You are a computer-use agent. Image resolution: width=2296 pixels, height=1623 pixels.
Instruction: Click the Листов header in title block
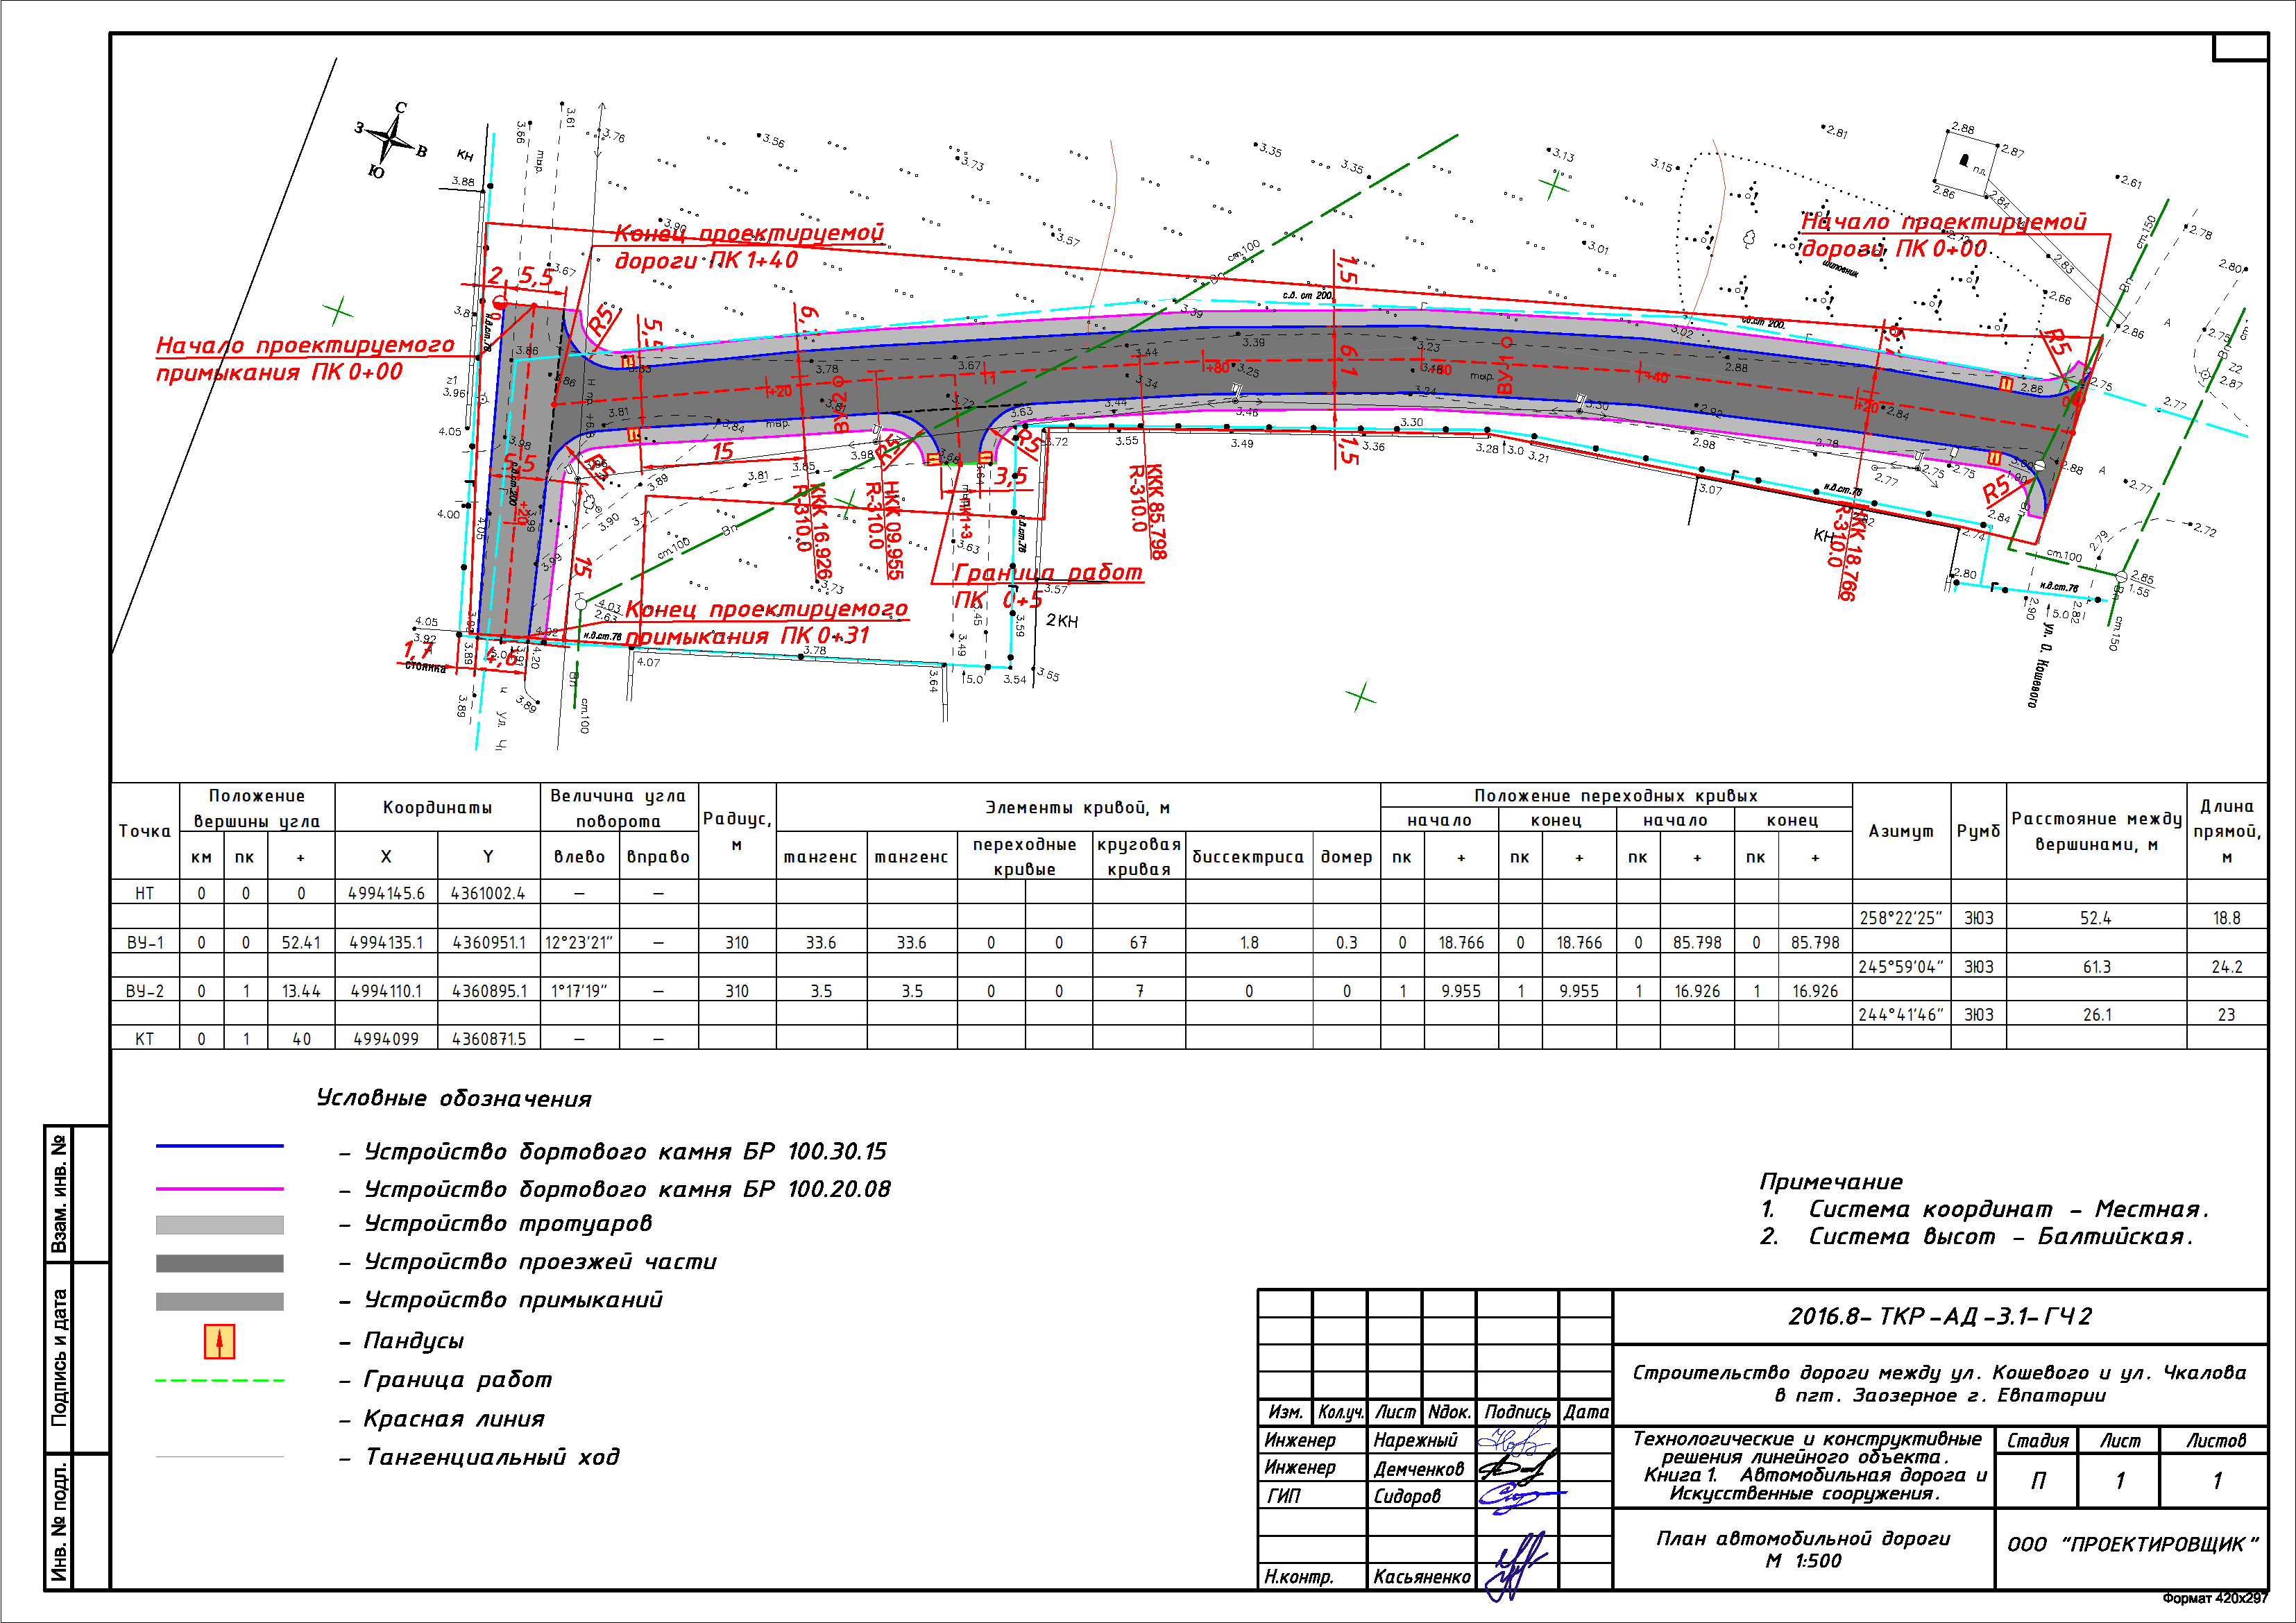click(x=2216, y=1441)
